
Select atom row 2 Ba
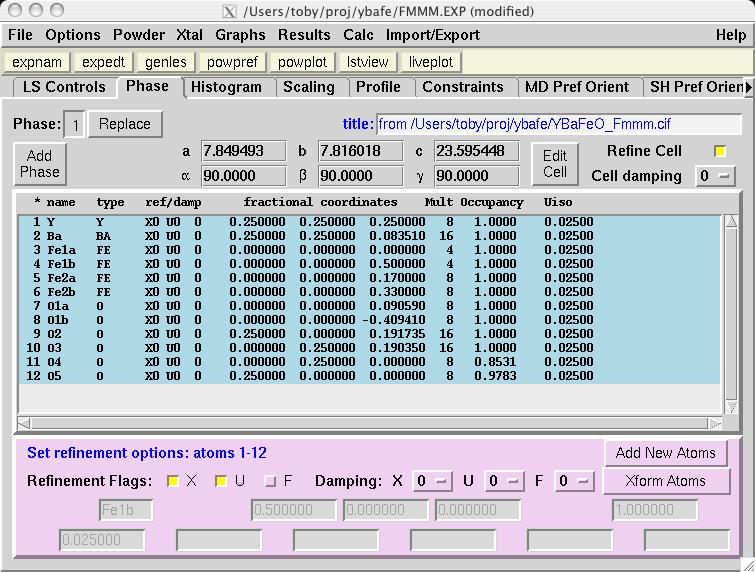[x=369, y=236]
